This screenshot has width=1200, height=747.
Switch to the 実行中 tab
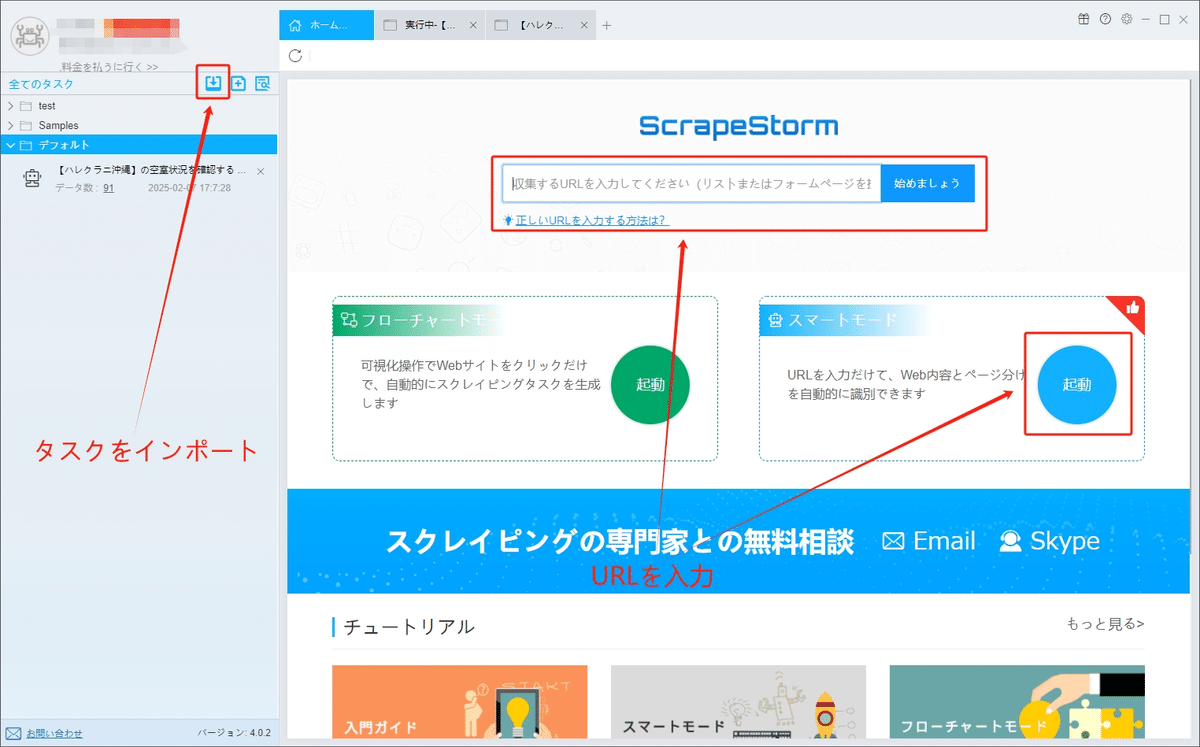(x=431, y=26)
